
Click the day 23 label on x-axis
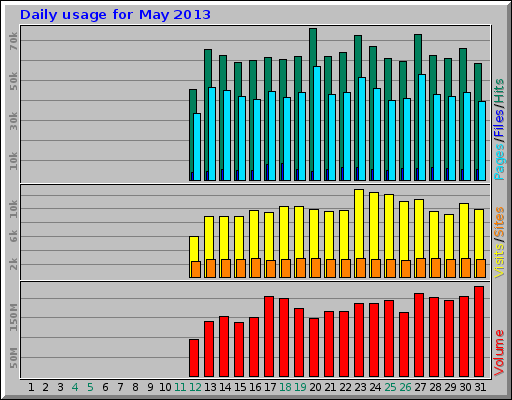(x=360, y=387)
